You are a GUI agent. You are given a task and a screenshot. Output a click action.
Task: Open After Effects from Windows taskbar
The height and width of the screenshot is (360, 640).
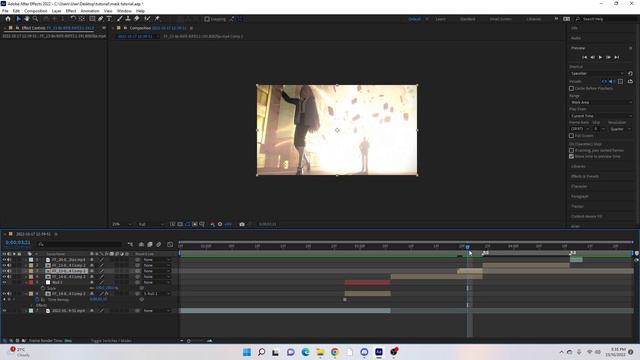[x=379, y=352]
